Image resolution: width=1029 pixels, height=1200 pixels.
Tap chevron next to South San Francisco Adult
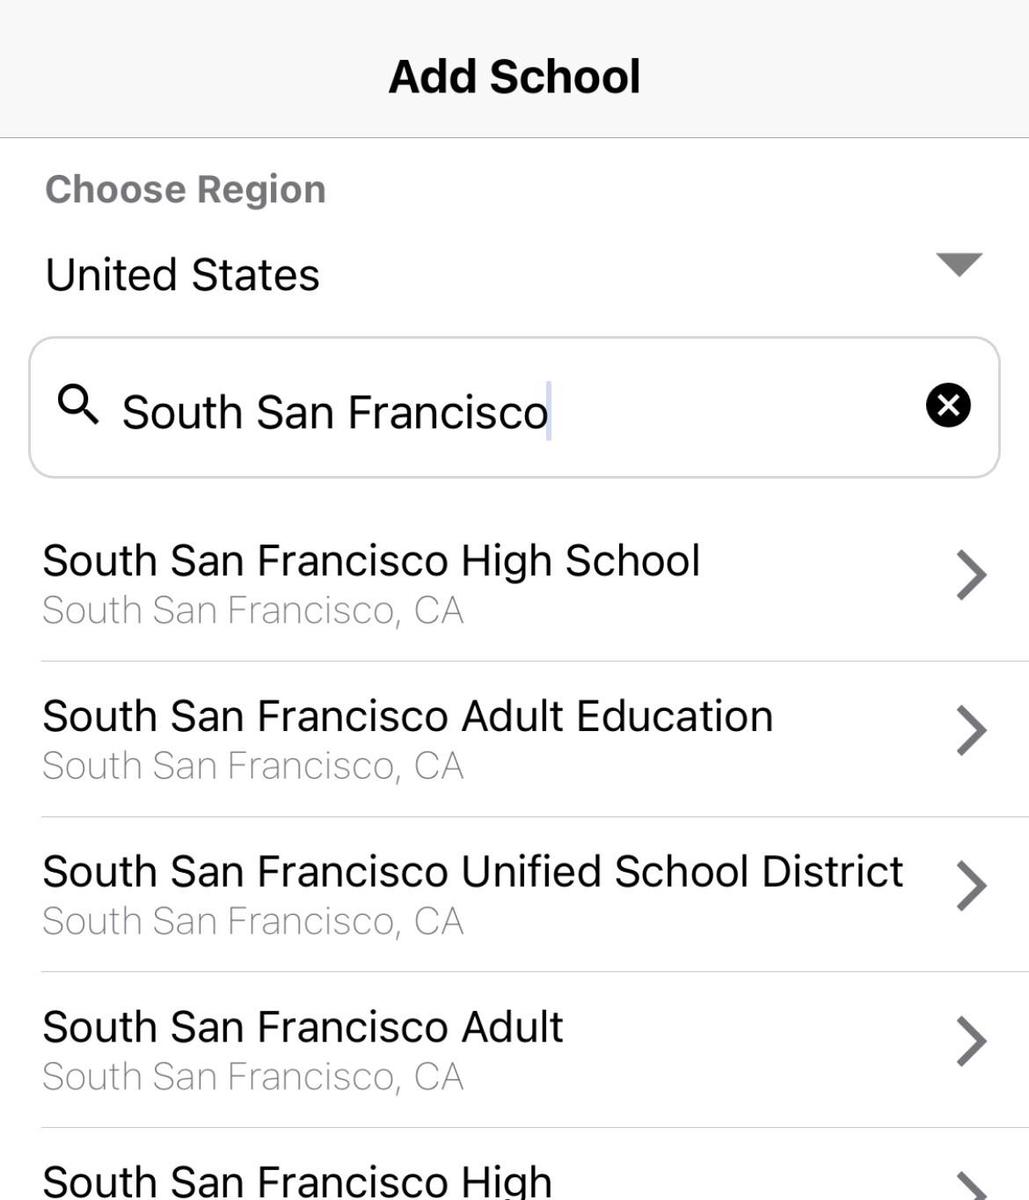(x=971, y=1041)
